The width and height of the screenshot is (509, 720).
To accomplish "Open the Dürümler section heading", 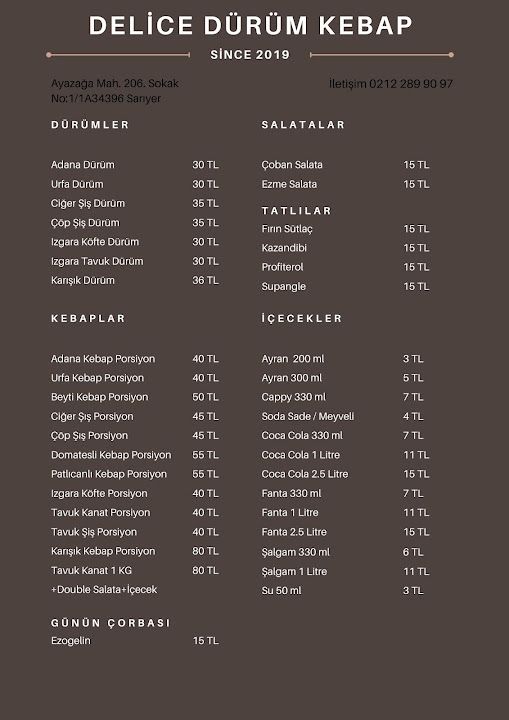I will pos(90,125).
